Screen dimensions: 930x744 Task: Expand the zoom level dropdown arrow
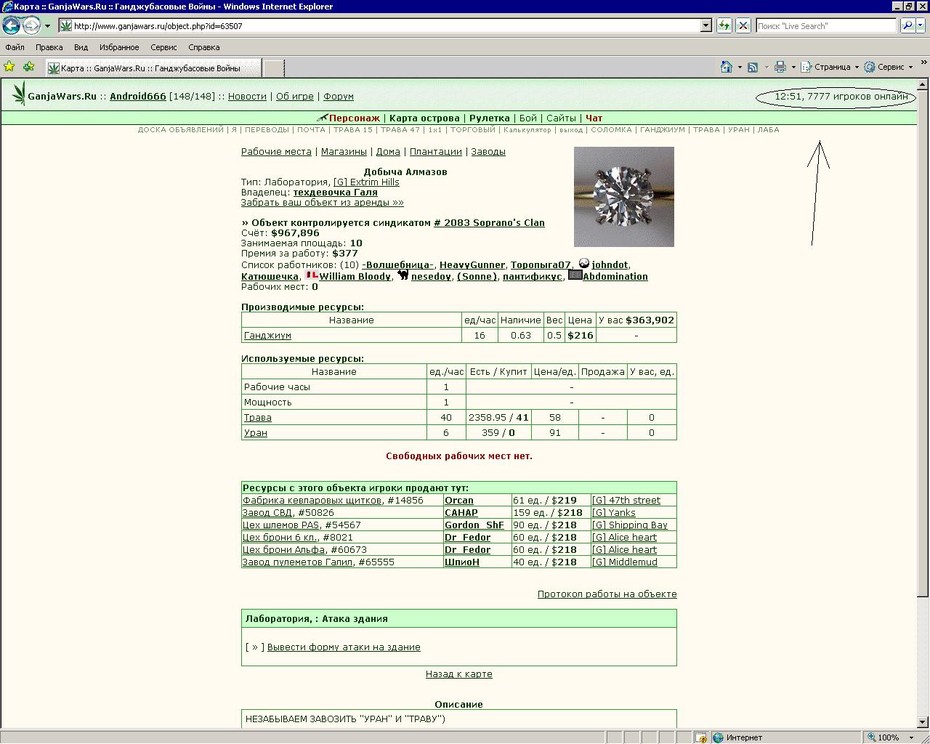point(911,737)
